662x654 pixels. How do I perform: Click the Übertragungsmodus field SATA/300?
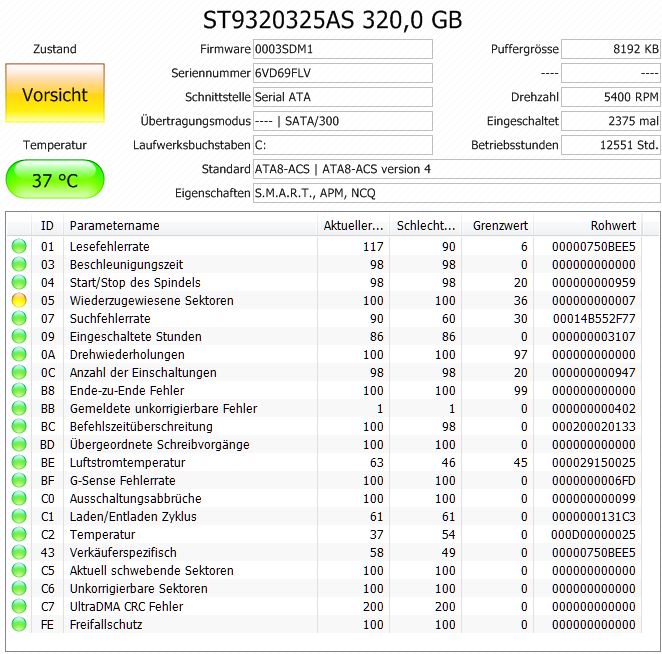[x=342, y=121]
